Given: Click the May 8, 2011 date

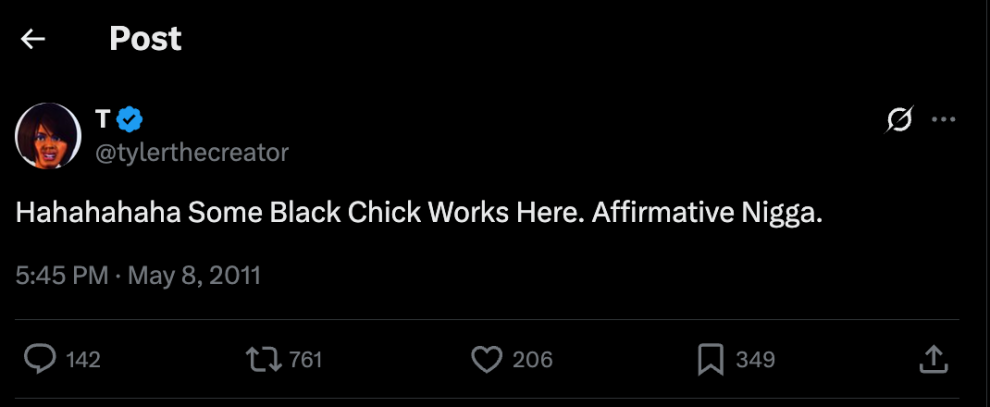Looking at the screenshot, I should pyautogui.click(x=193, y=275).
